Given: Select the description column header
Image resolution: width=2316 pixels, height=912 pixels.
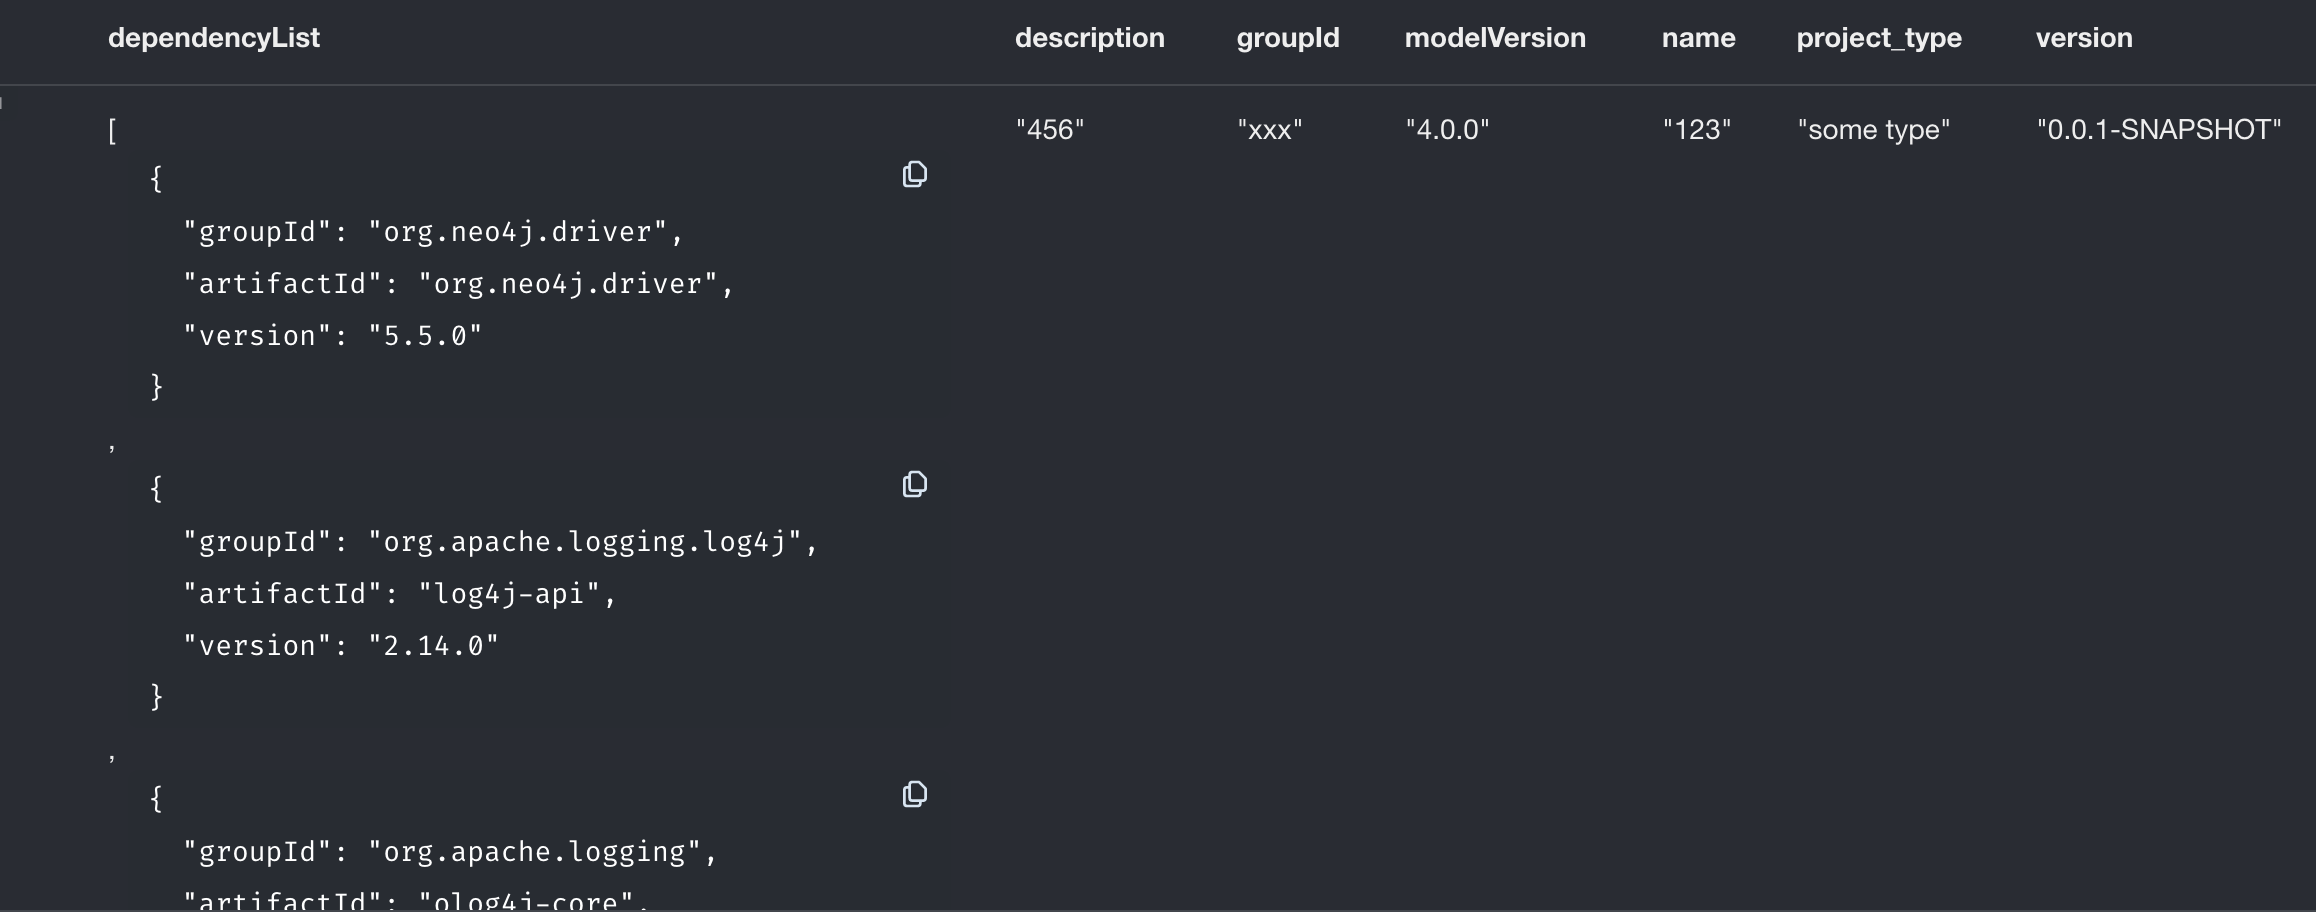Looking at the screenshot, I should point(1090,38).
